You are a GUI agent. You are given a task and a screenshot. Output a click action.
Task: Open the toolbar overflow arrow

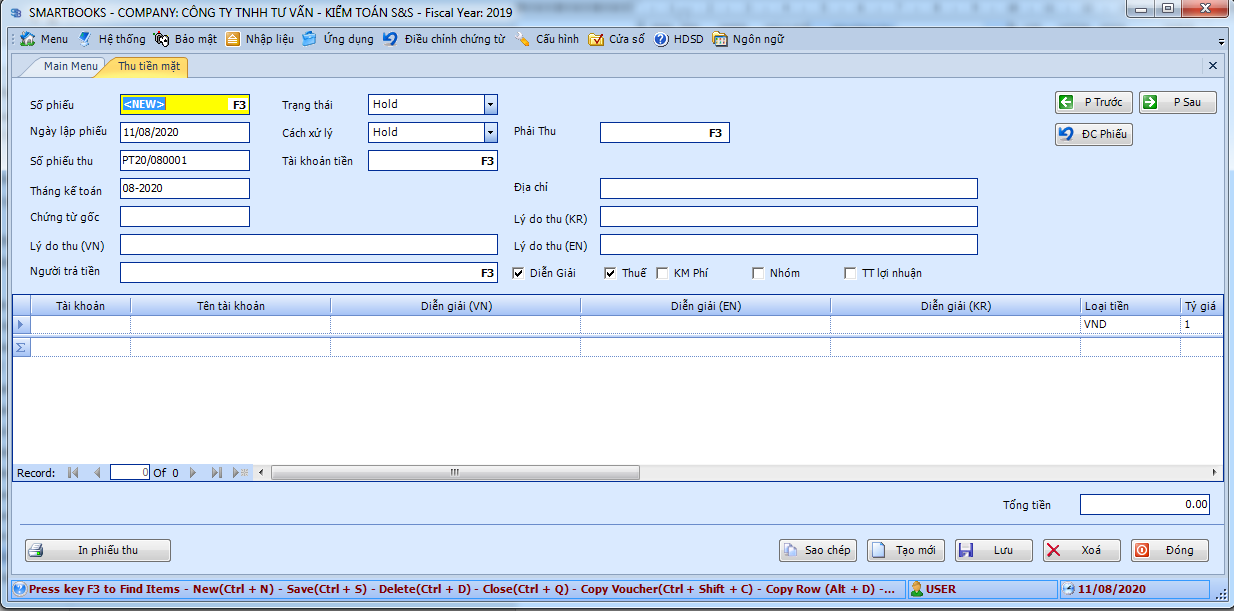[1221, 42]
